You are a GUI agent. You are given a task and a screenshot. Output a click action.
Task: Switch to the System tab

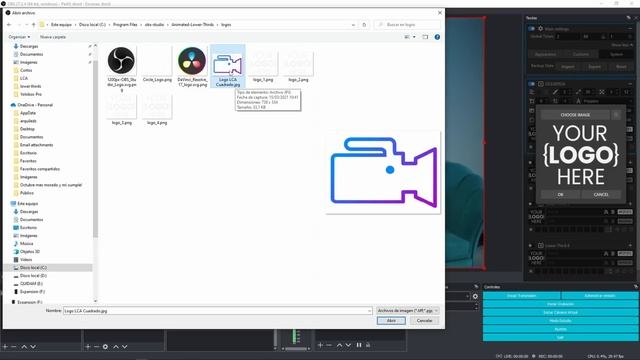616,54
